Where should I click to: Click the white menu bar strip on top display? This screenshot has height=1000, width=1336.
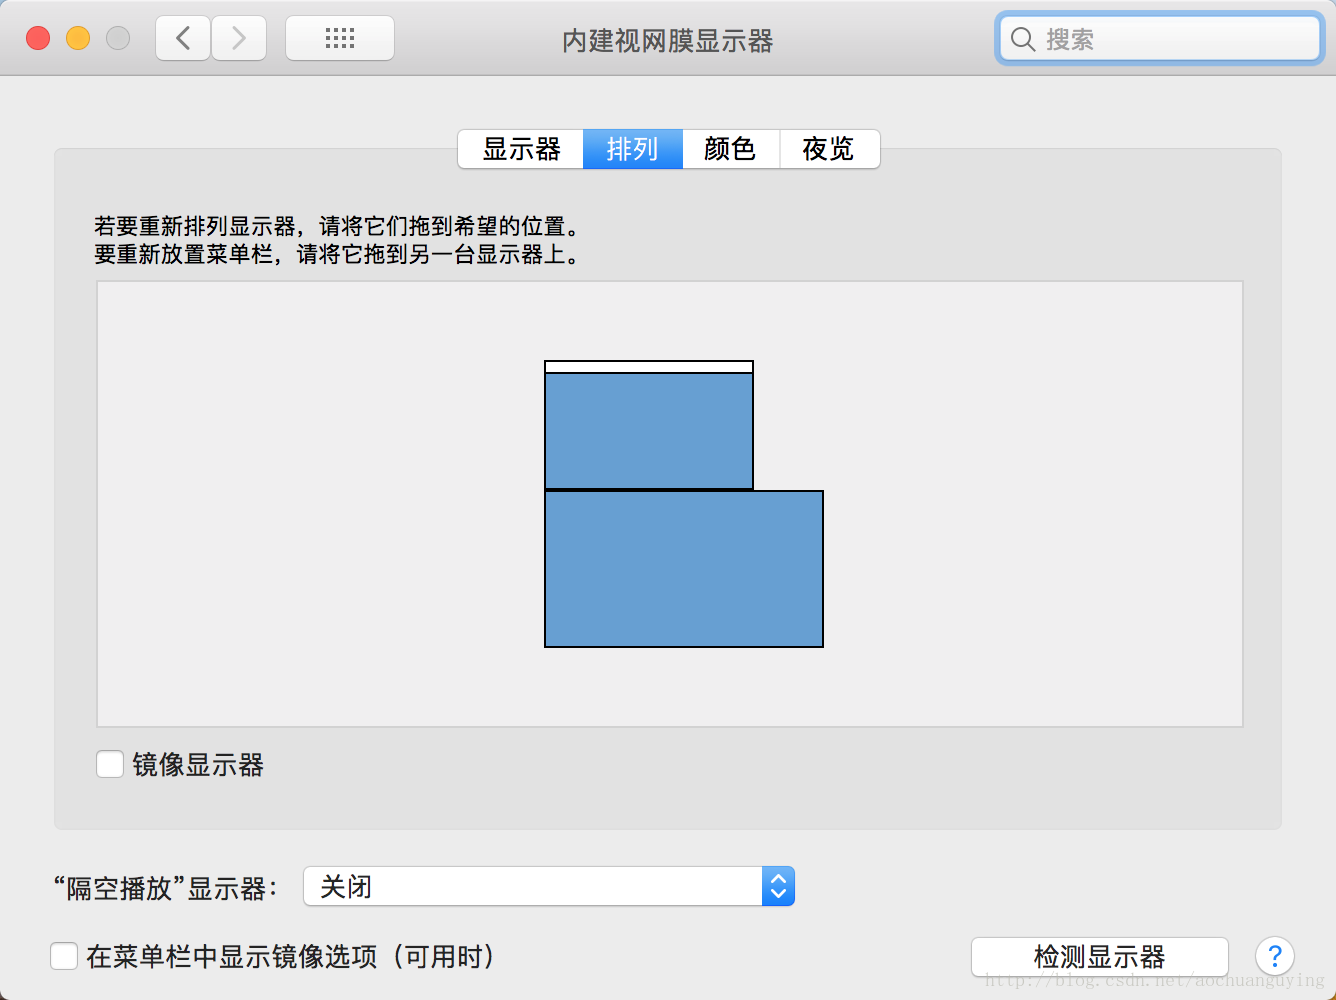(649, 367)
